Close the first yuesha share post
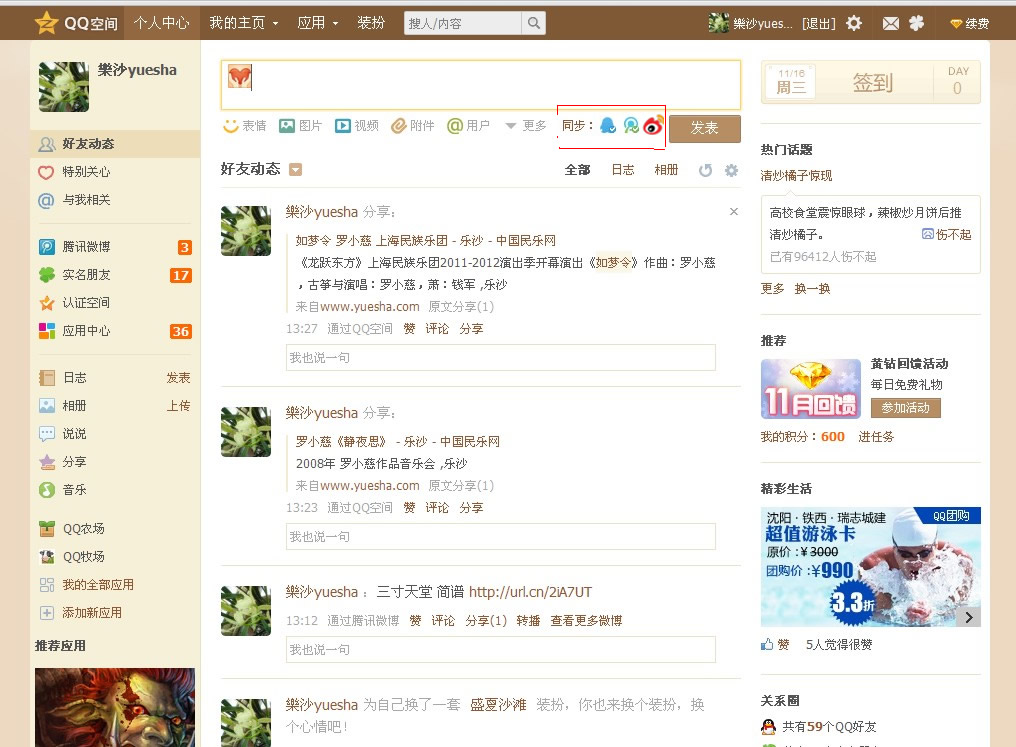Image resolution: width=1016 pixels, height=747 pixels. coord(733,211)
